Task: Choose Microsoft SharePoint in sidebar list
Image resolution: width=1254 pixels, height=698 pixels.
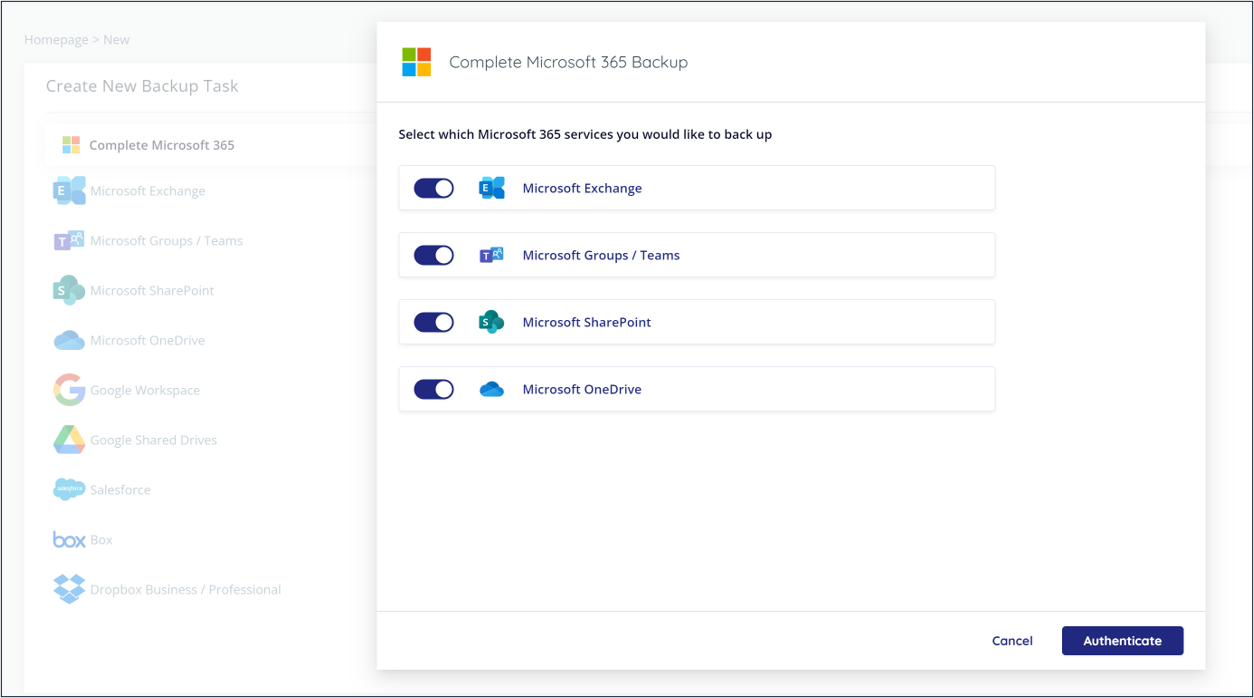Action: click(x=152, y=291)
